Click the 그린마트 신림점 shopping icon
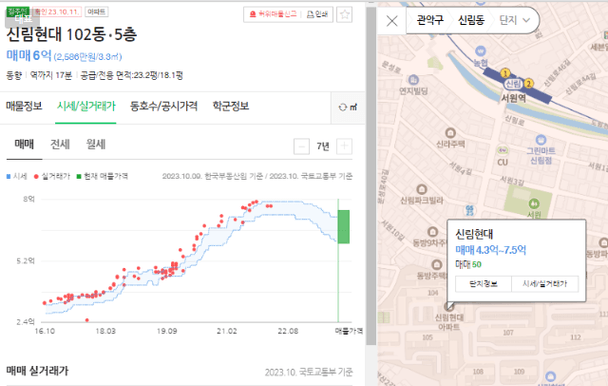 (541, 140)
